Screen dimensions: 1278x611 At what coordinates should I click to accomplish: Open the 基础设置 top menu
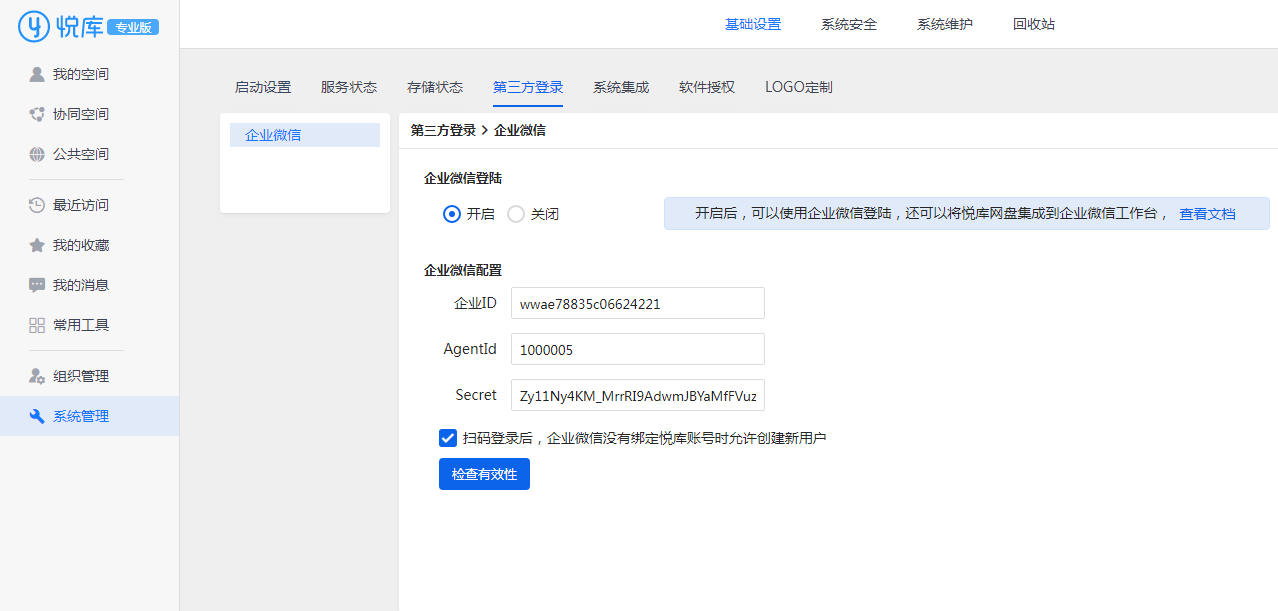tap(753, 24)
